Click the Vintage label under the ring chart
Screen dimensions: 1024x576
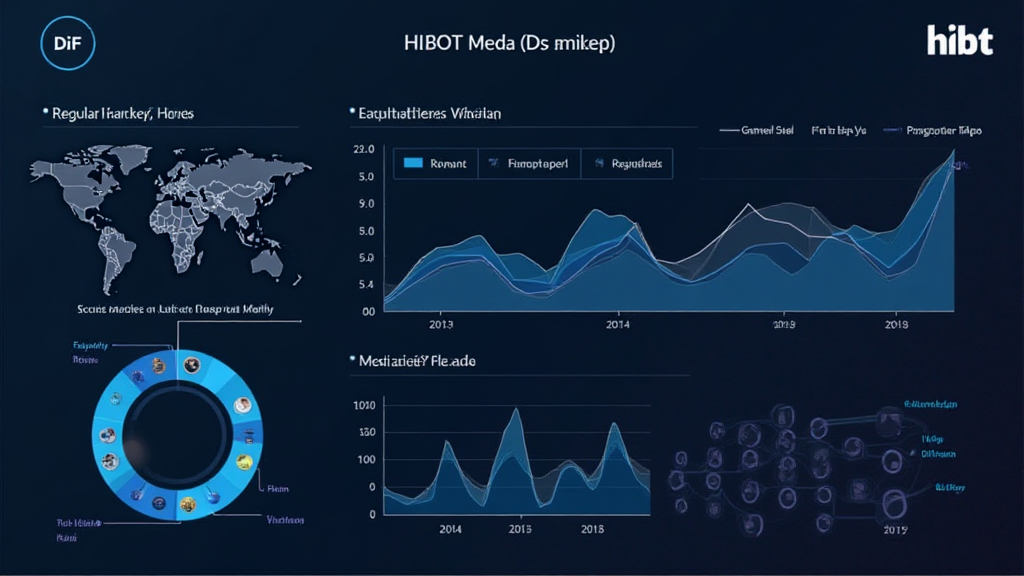point(285,519)
